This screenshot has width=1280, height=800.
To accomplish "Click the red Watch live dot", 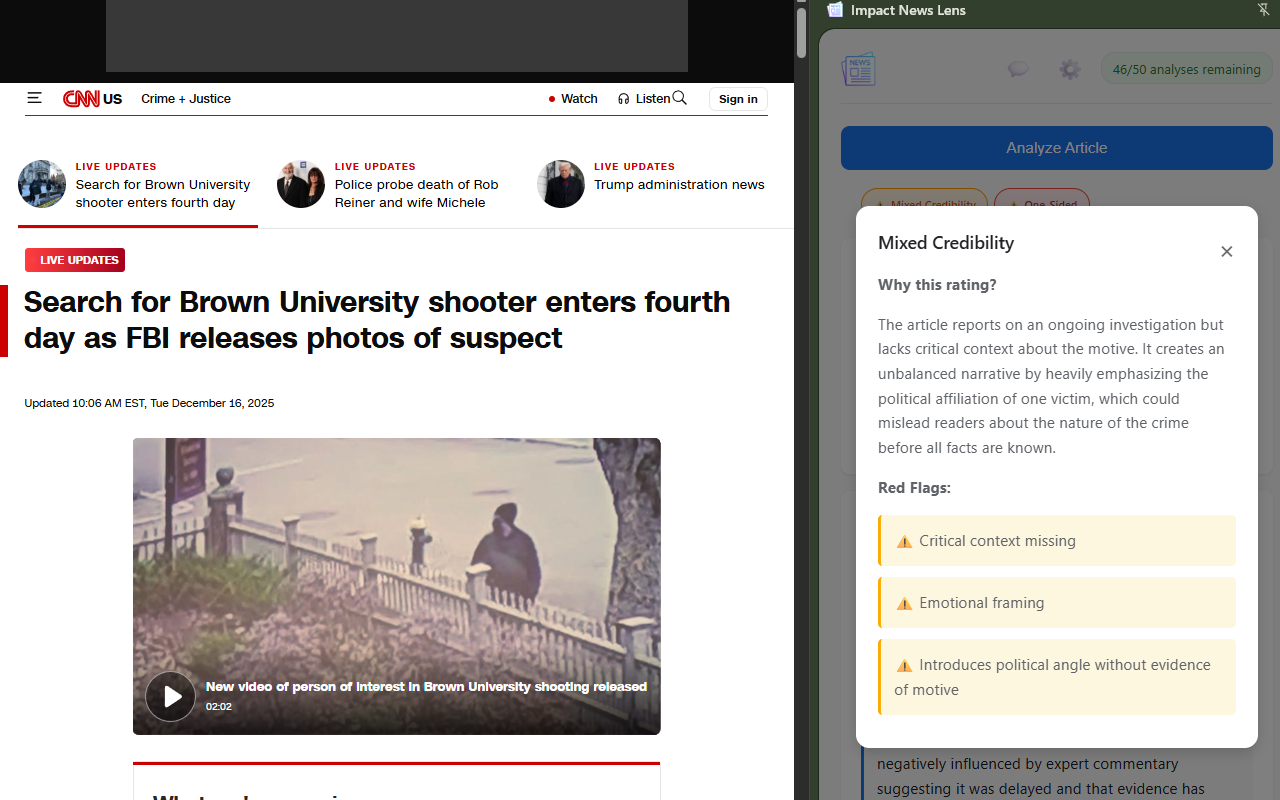I will point(552,99).
